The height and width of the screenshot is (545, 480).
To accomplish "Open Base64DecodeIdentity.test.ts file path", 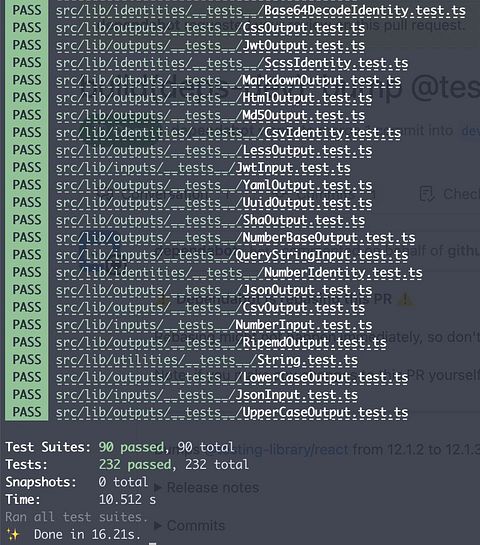I will [261, 11].
